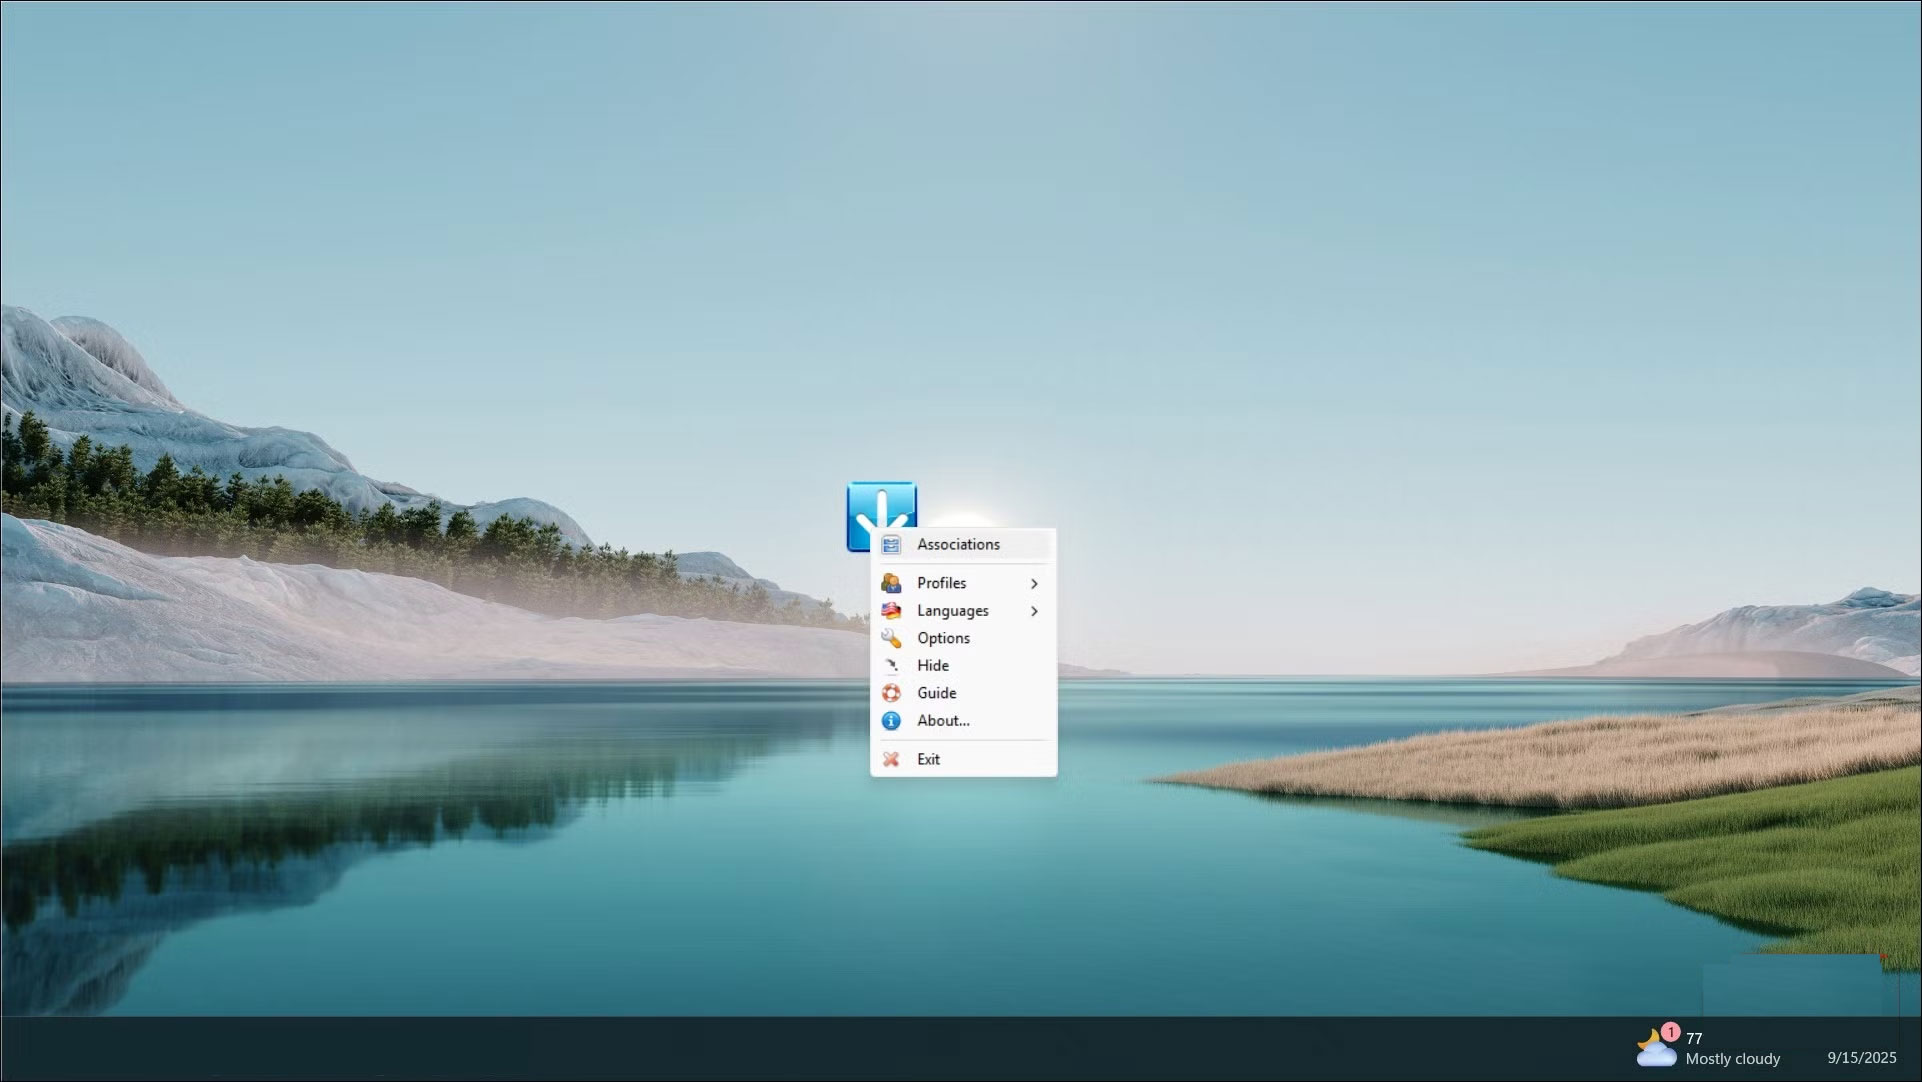Click the pink notification badge showing 1

pyautogui.click(x=1671, y=1035)
